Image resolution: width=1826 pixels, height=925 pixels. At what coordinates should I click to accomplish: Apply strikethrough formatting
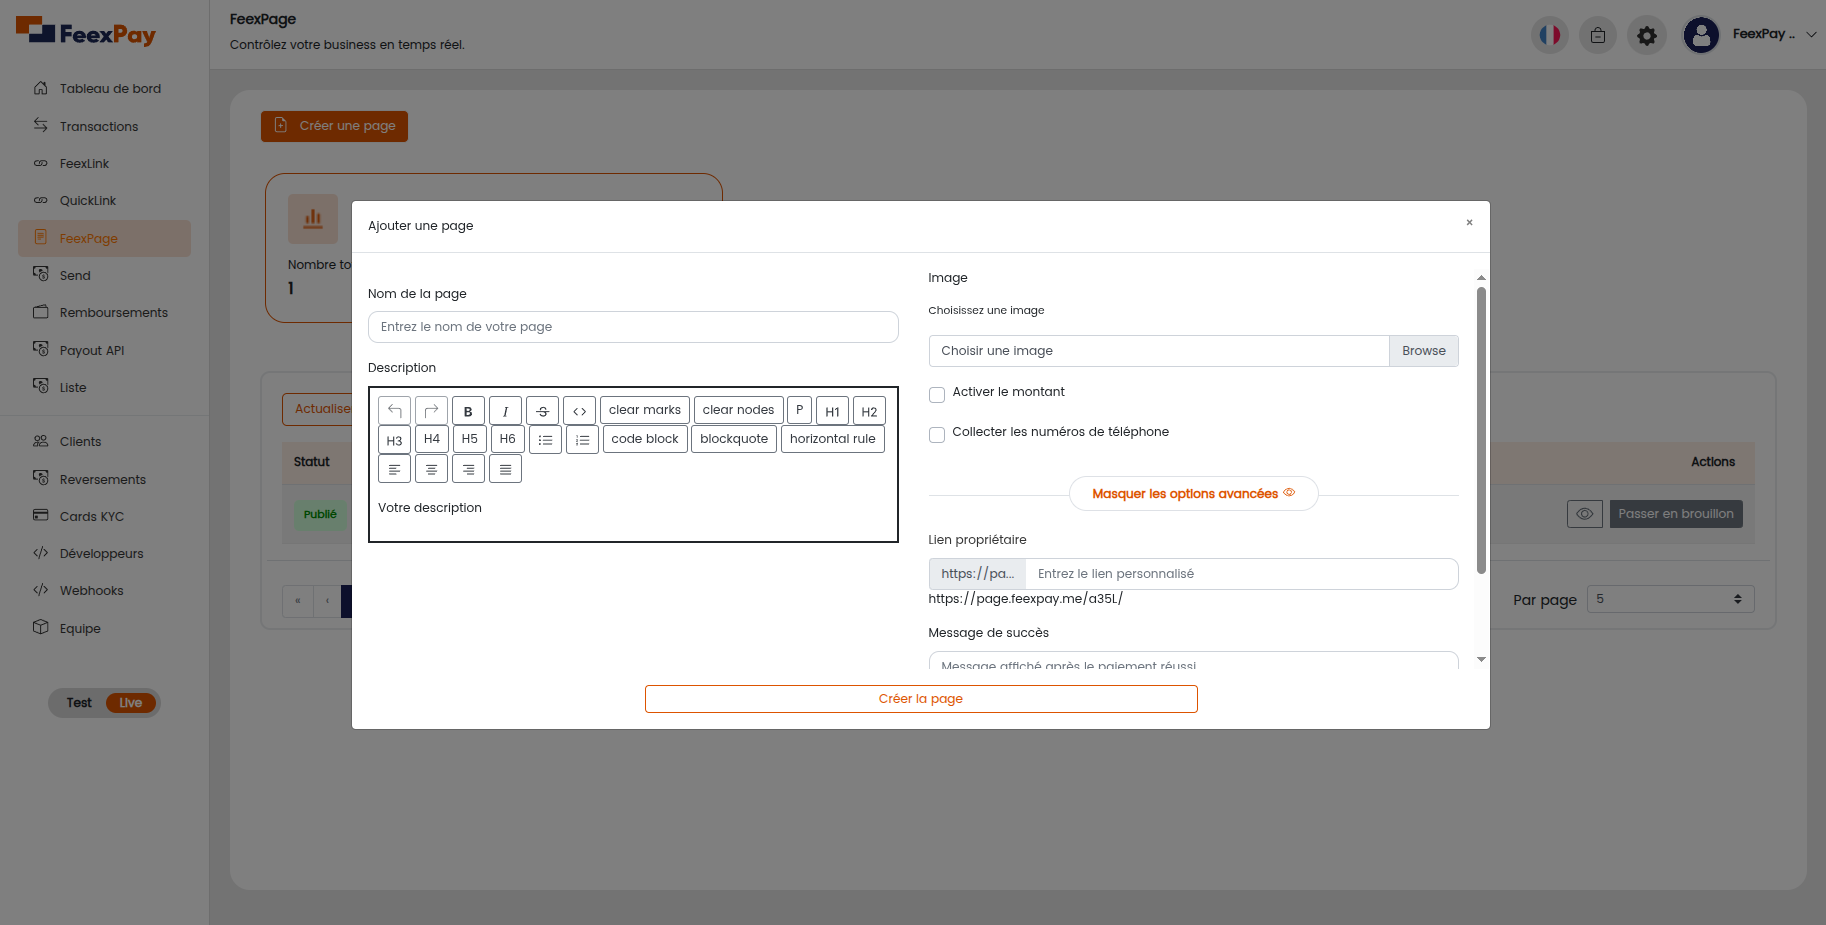(x=542, y=411)
